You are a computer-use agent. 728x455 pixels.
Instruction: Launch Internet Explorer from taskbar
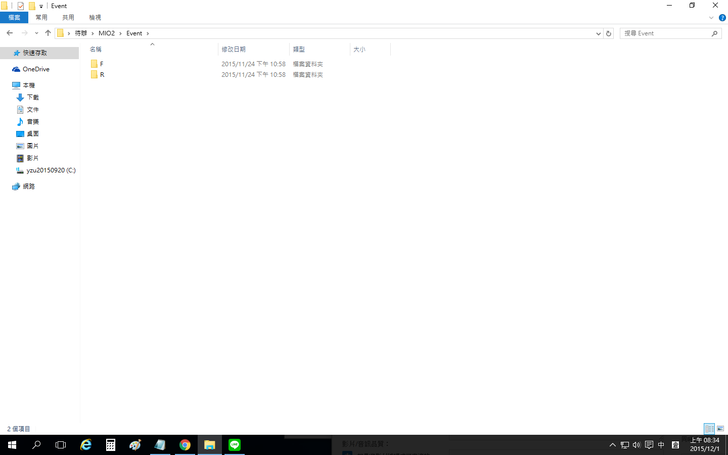click(86, 445)
